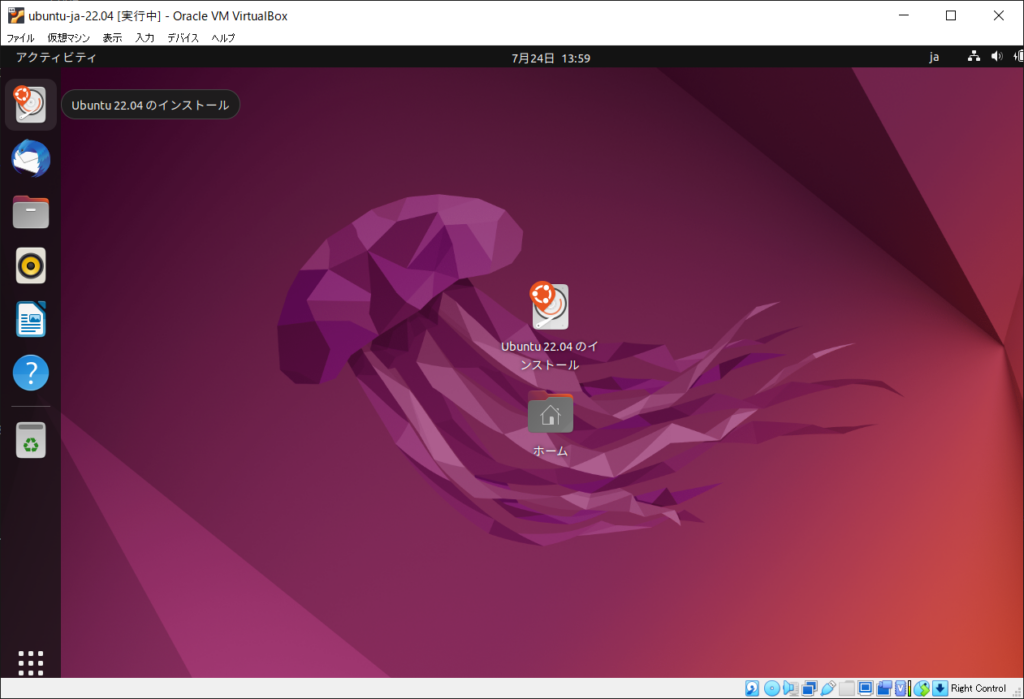This screenshot has width=1024, height=699.
Task: Open the Ubuntu 22.04 installer in the dock
Action: point(30,105)
